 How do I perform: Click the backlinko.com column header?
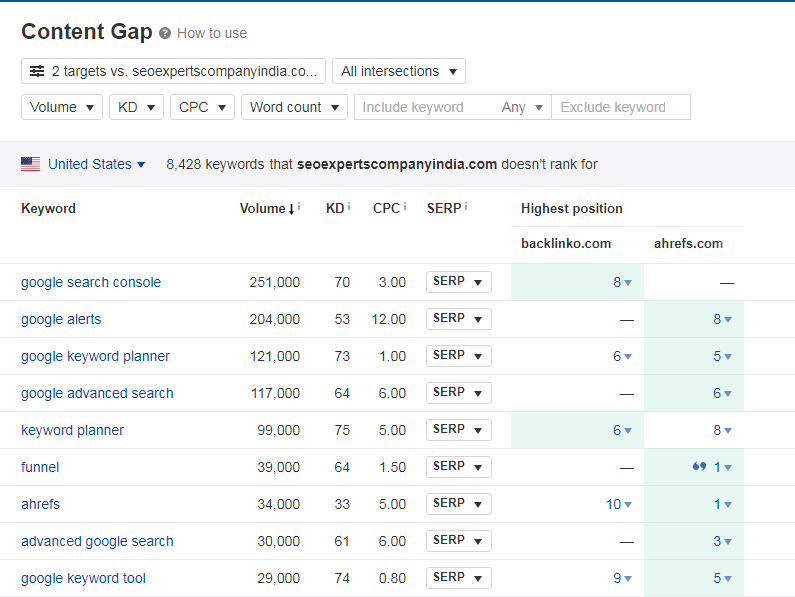click(566, 243)
